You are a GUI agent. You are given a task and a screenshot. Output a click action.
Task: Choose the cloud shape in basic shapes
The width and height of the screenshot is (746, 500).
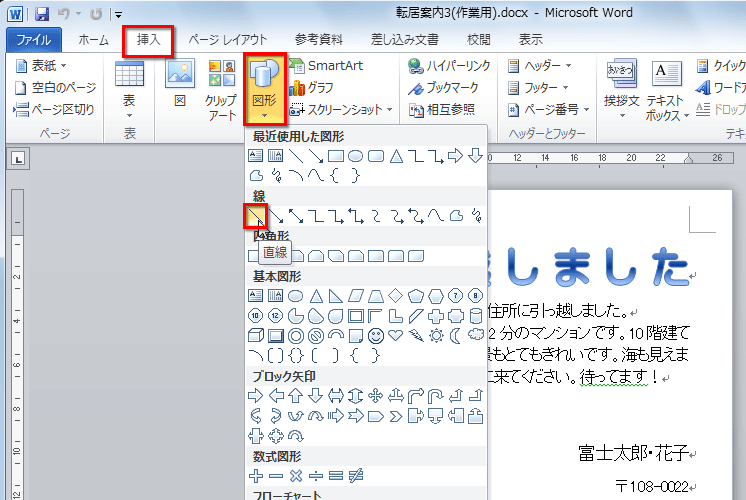[x=476, y=336]
